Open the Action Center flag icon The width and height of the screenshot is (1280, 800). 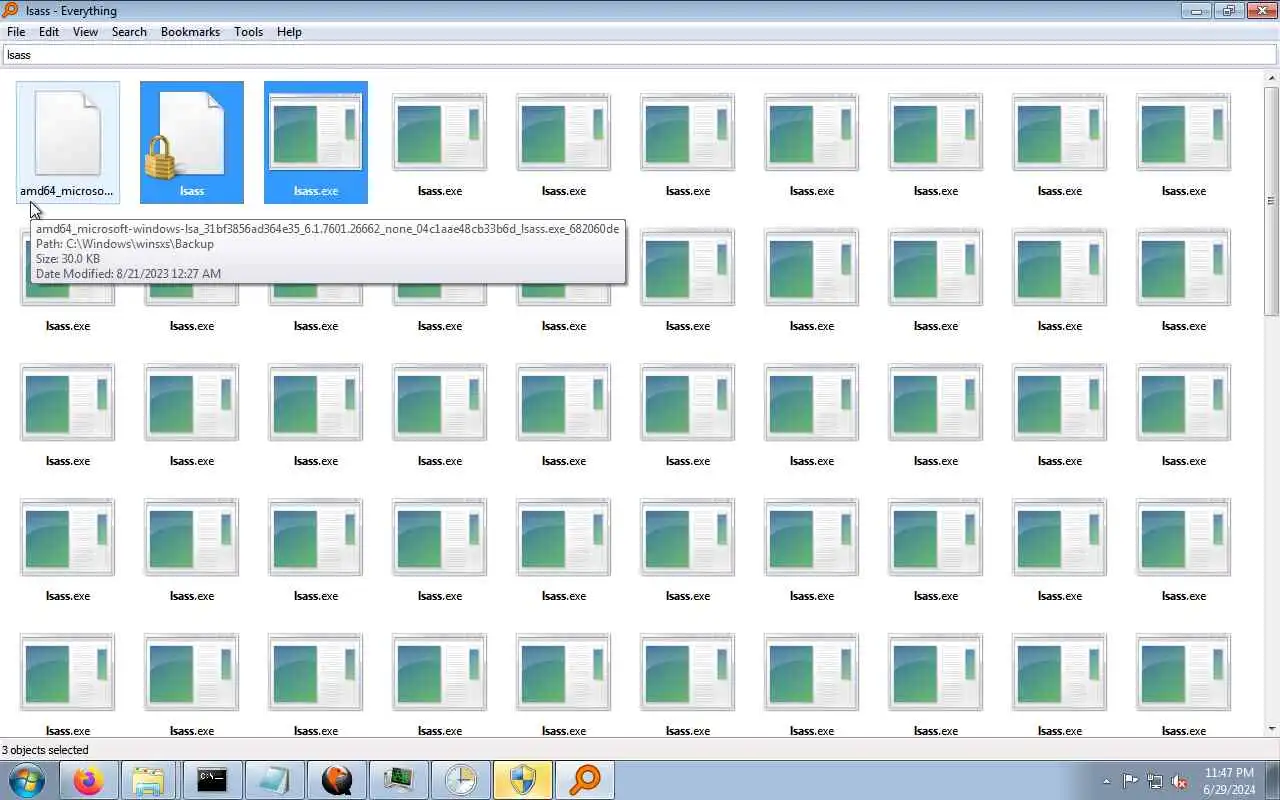pyautogui.click(x=1130, y=781)
